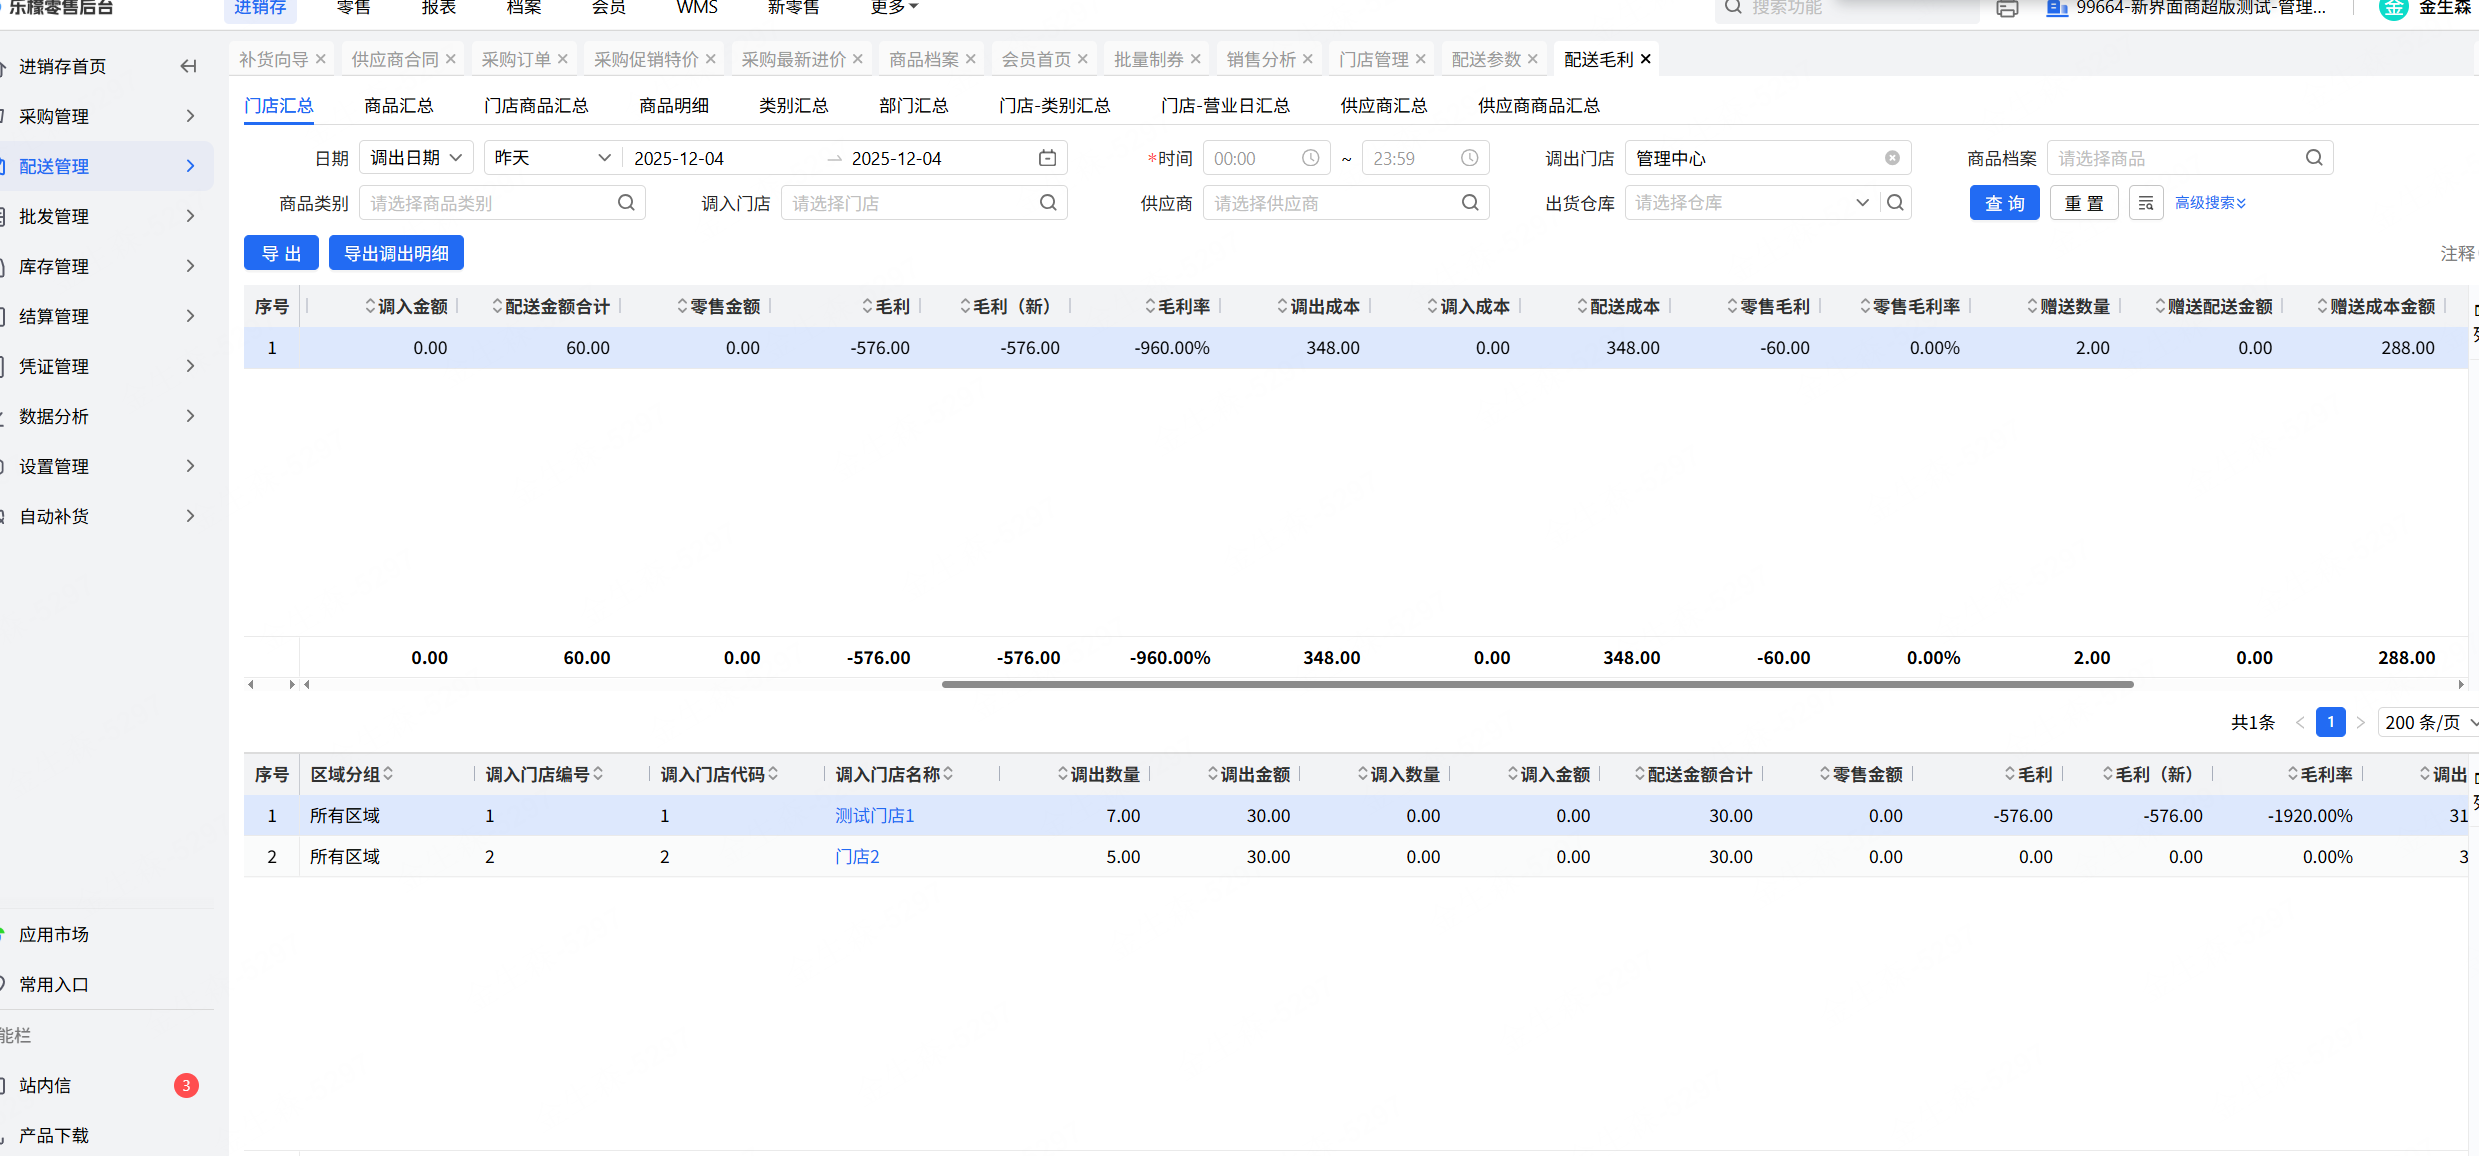Click the calendar icon in date range
The image size is (2479, 1156).
1047,158
